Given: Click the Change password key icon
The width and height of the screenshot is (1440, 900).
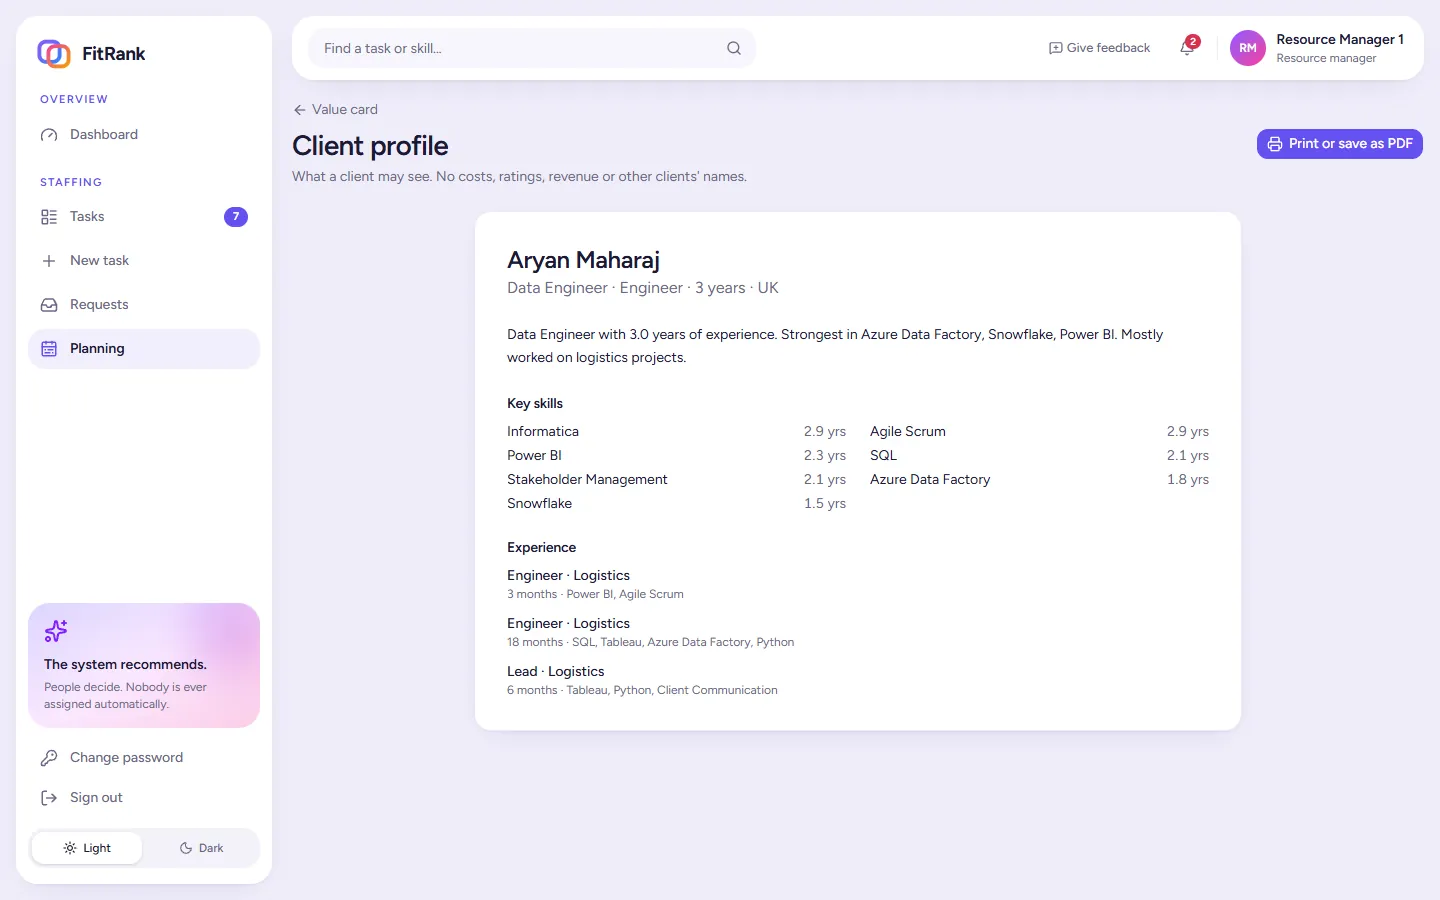Looking at the screenshot, I should tap(49, 758).
